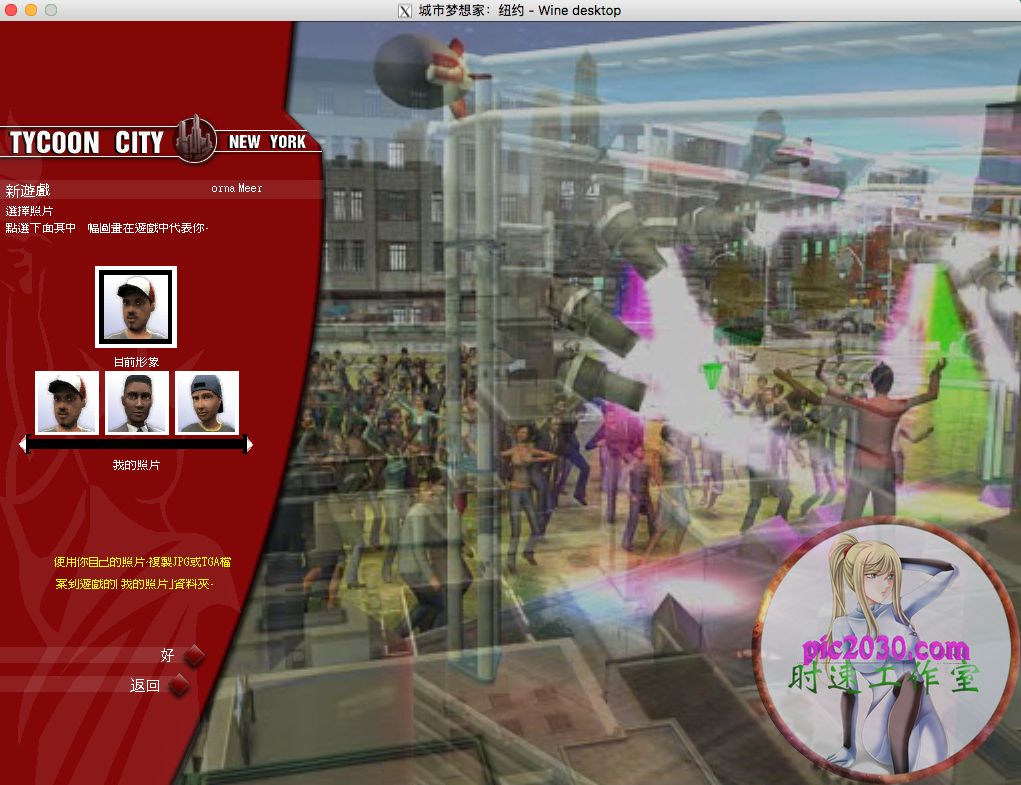Close the Wine desktop window
Screen dimensions: 1021x785
tap(10, 10)
